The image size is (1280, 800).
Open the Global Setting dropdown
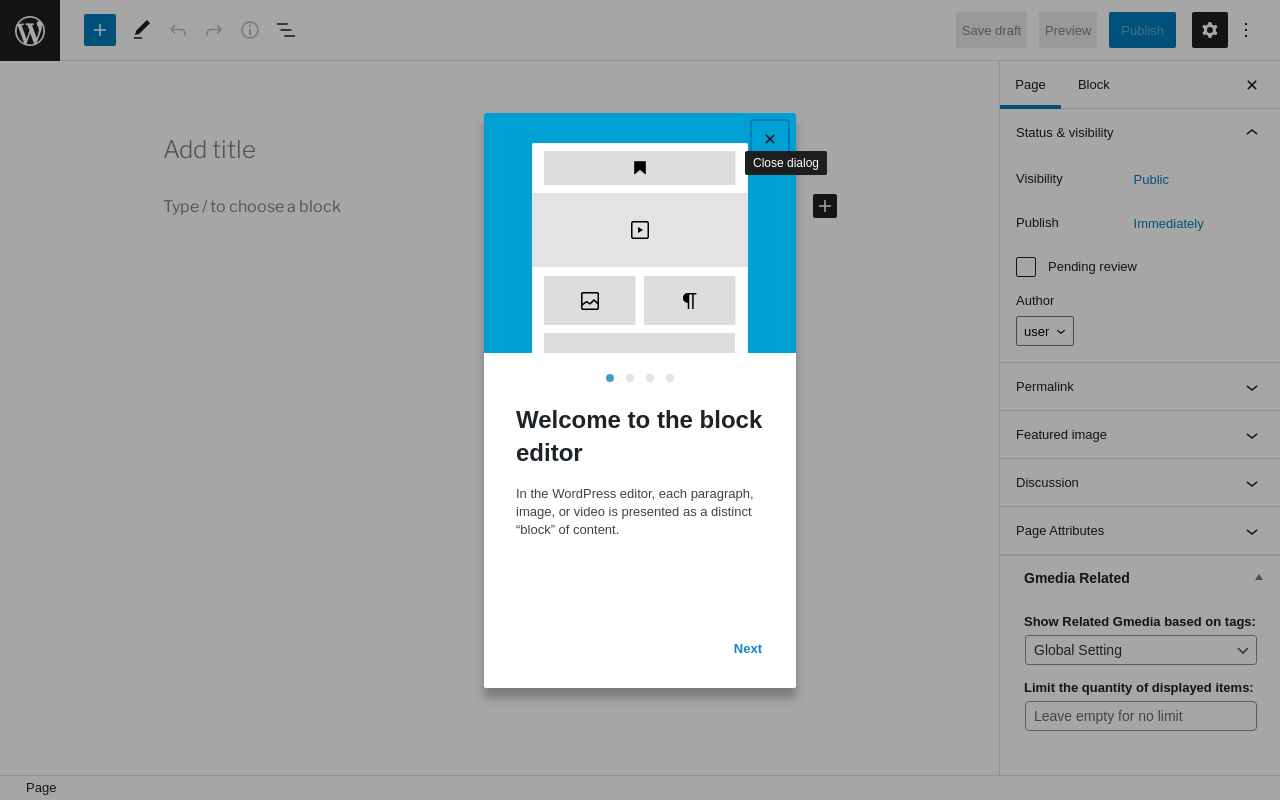click(1141, 650)
